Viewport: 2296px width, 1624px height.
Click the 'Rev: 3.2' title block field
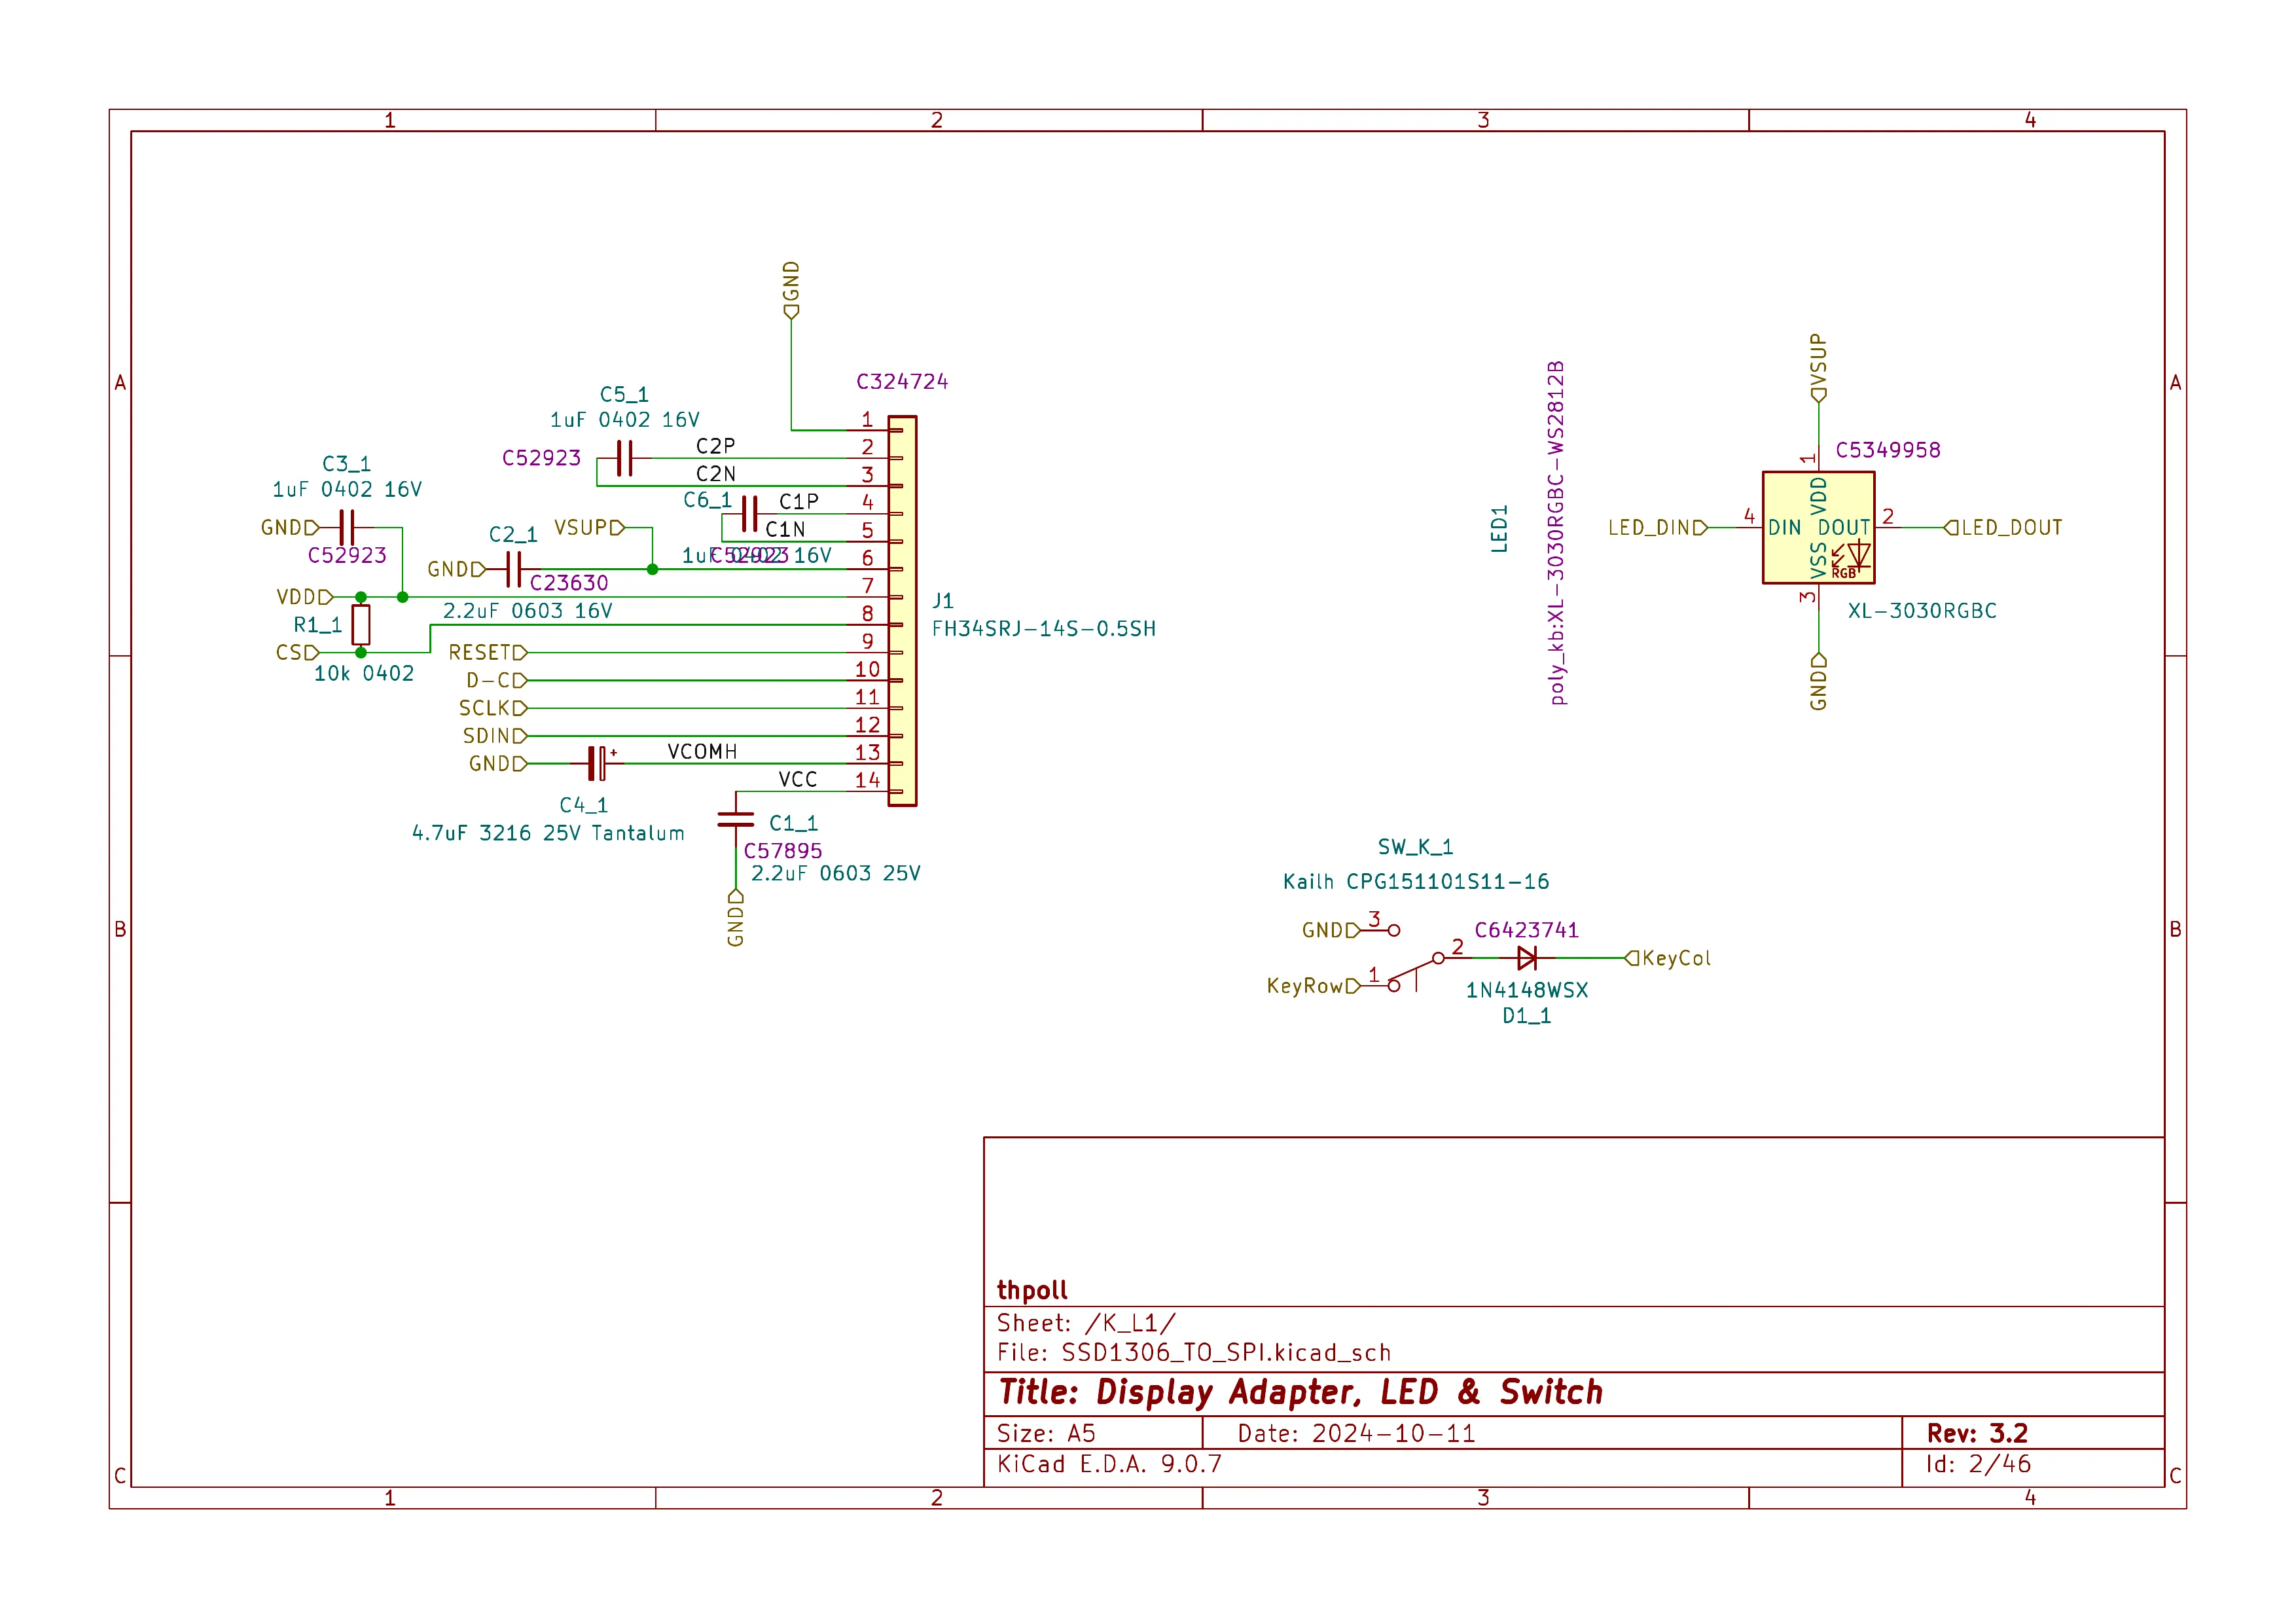(1977, 1433)
